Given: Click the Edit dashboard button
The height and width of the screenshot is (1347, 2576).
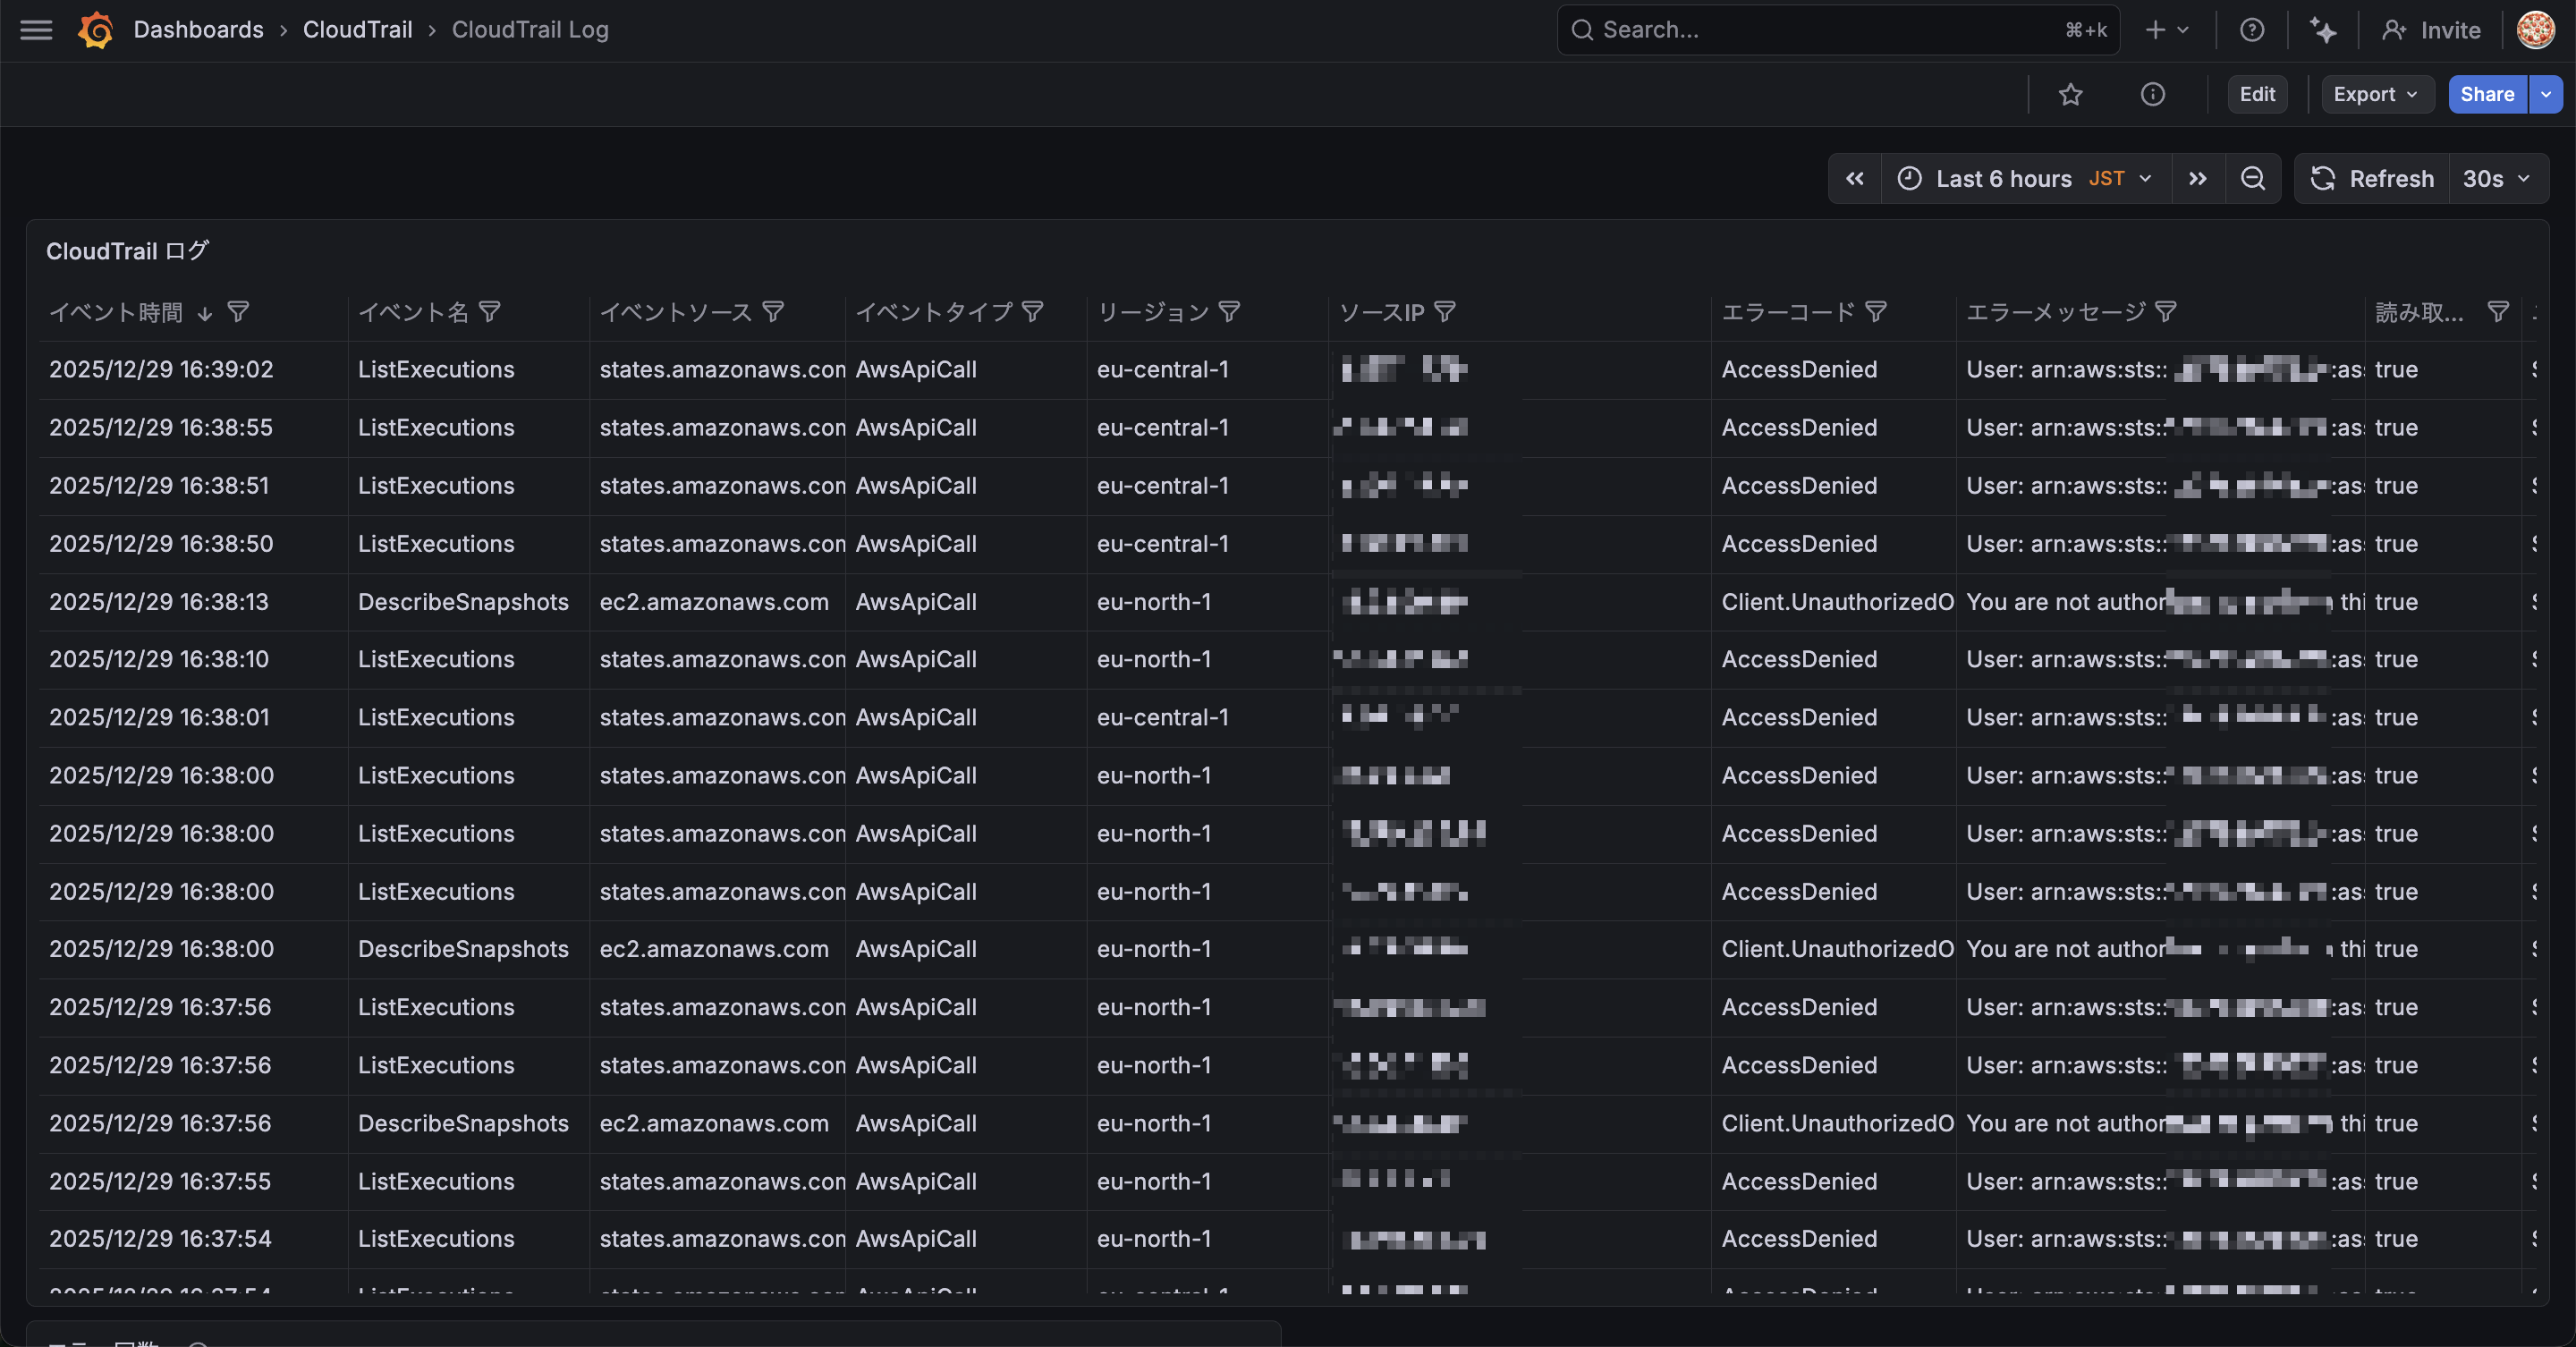Looking at the screenshot, I should point(2256,94).
